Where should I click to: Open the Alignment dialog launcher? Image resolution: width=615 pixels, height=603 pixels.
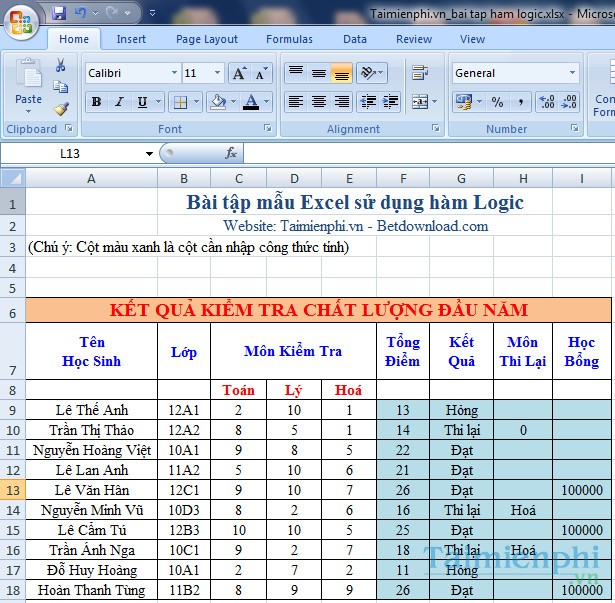tap(436, 128)
